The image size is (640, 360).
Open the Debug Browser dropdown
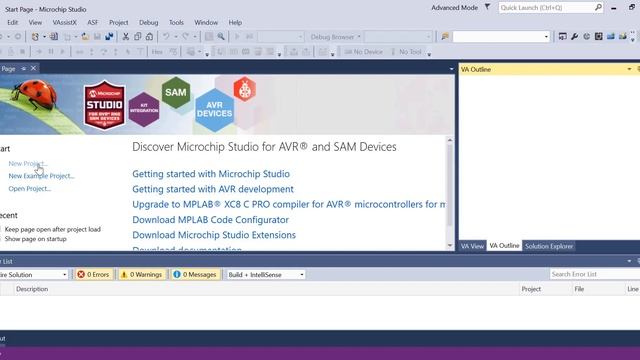click(335, 37)
